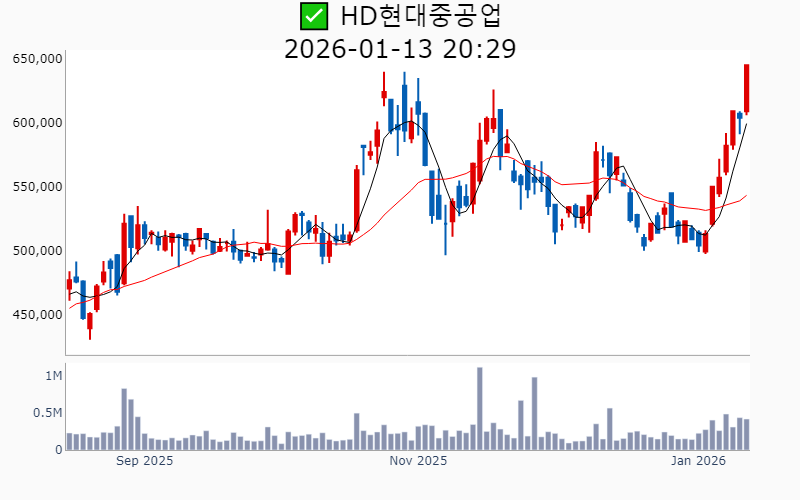Click the 450,000 price axis label
This screenshot has width=800, height=500.
click(38, 315)
